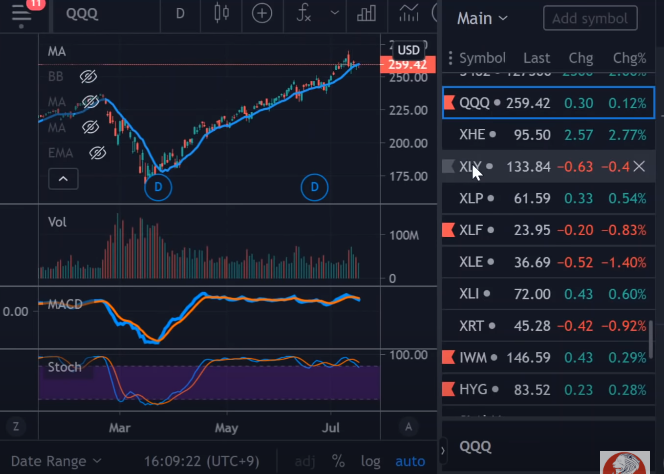Click the 259.42 price label on axis
The width and height of the screenshot is (664, 474).
tap(408, 64)
